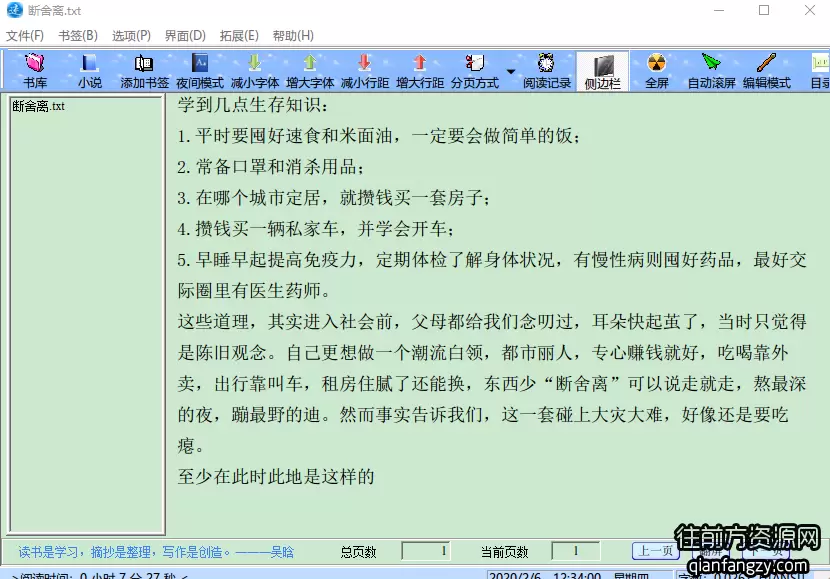The image size is (830, 579).
Task: Increase font size with 增大字体
Action: [x=310, y=71]
